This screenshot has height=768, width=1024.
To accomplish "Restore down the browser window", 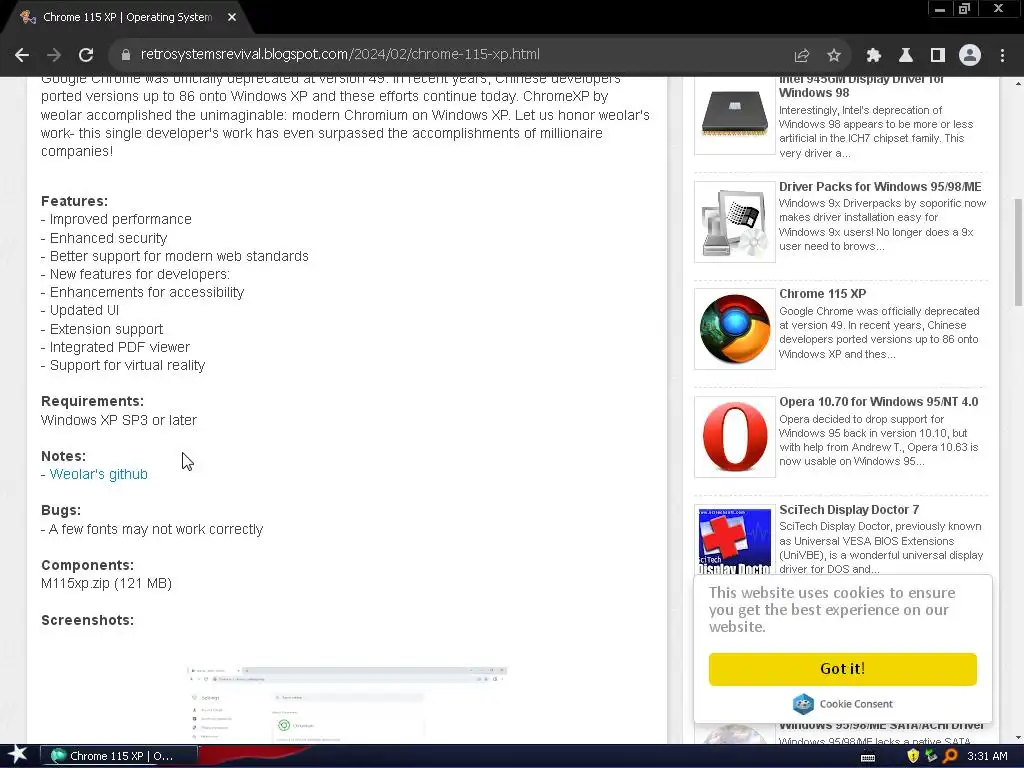I will click(x=964, y=9).
